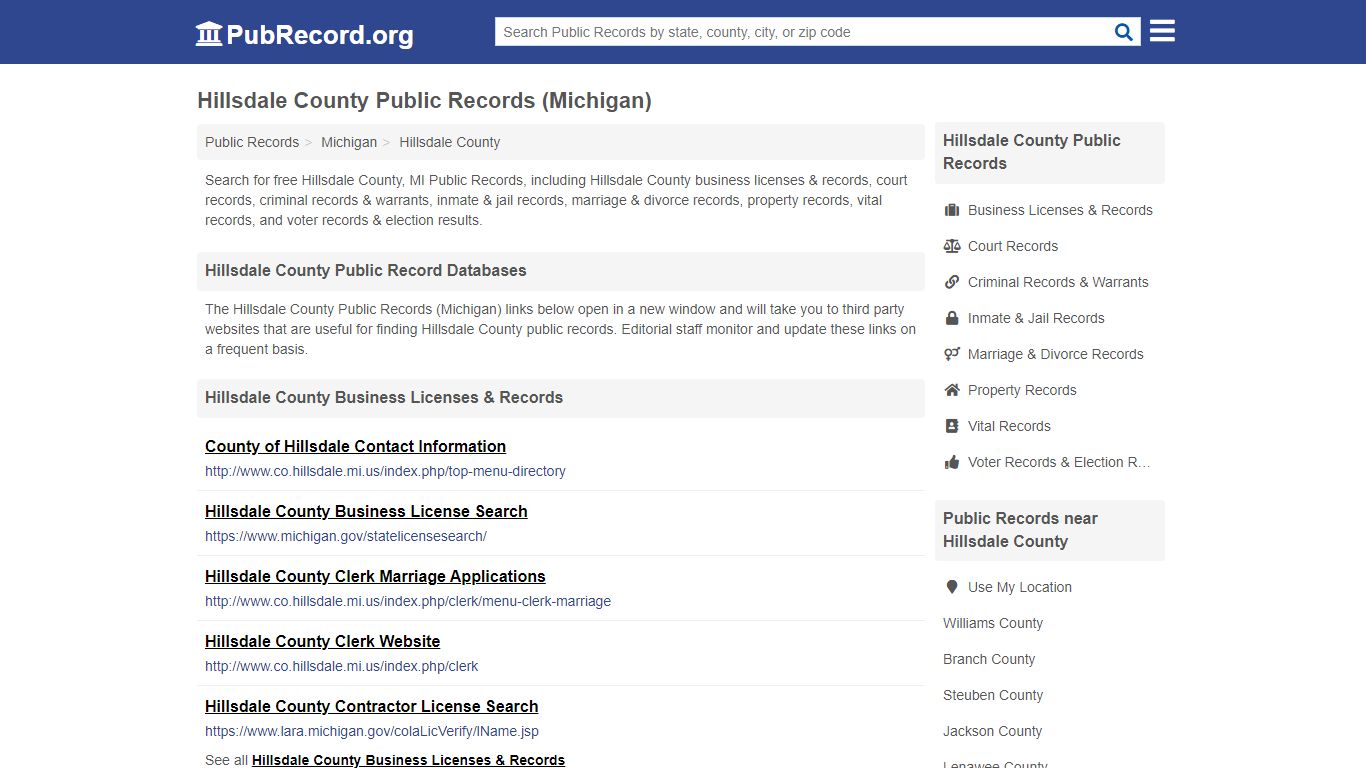Image resolution: width=1366 pixels, height=768 pixels.
Task: Focus the Search Public Records input field
Action: [804, 32]
